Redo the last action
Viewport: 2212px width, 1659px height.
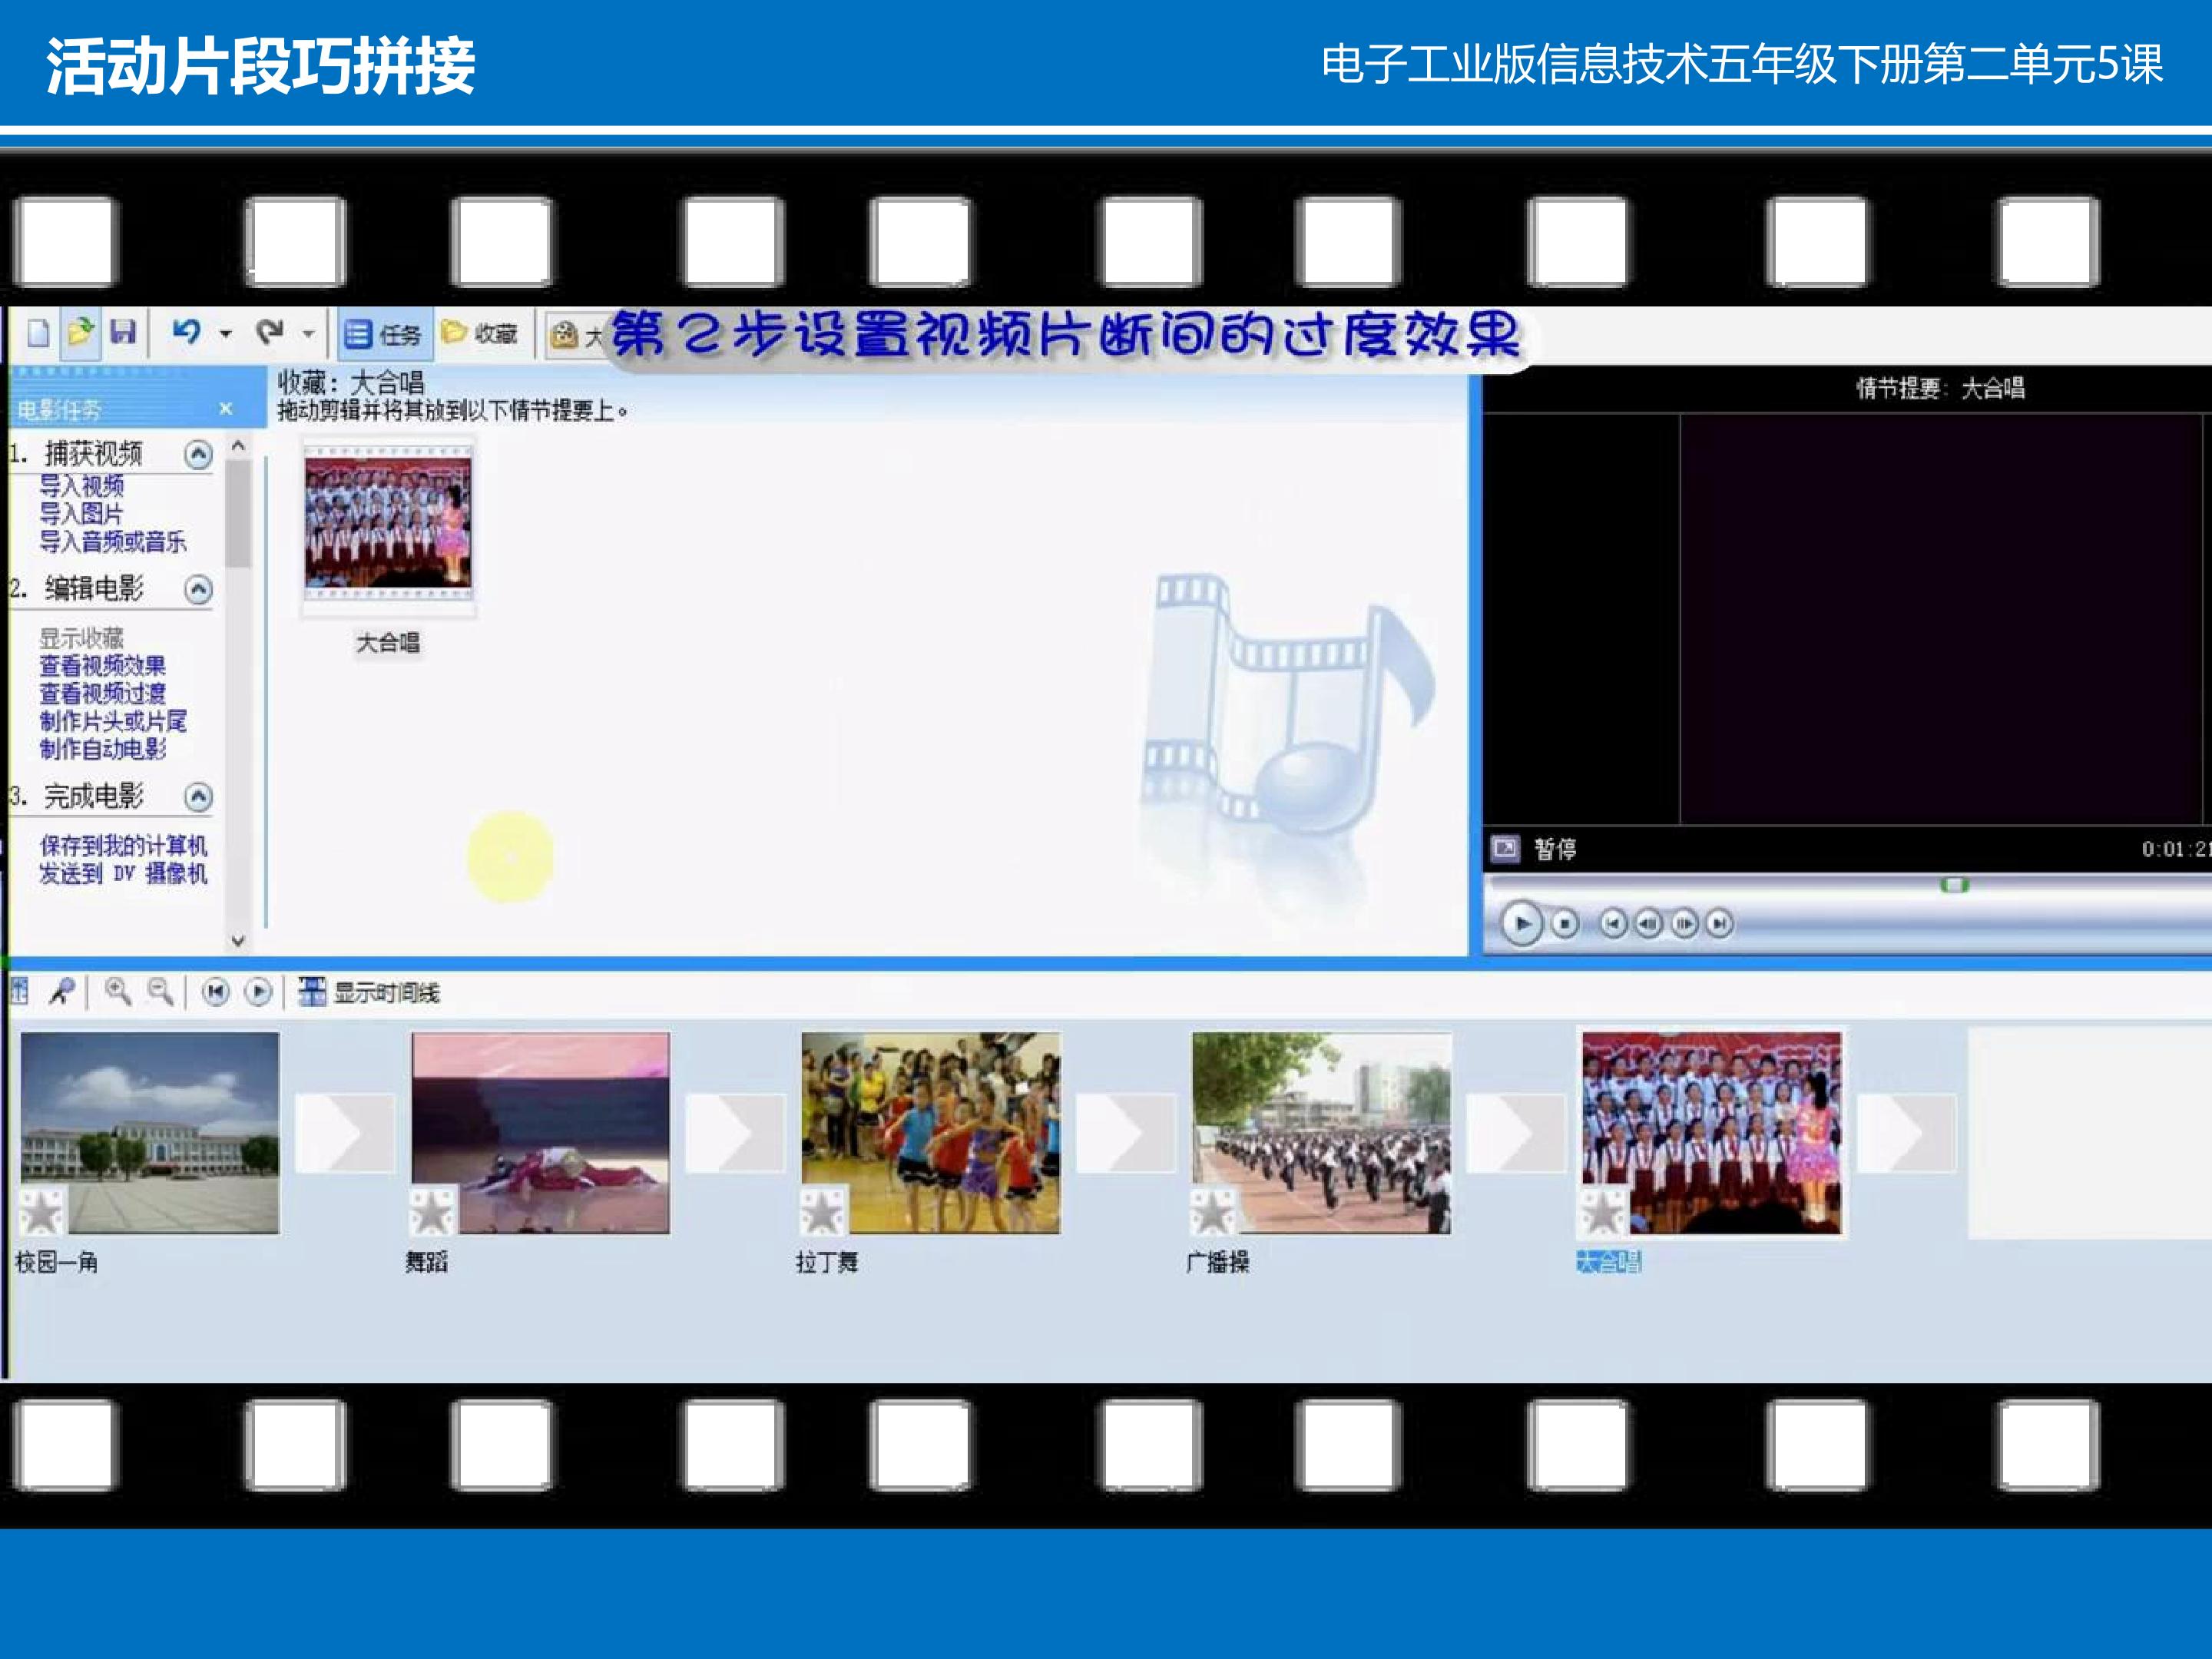point(270,332)
